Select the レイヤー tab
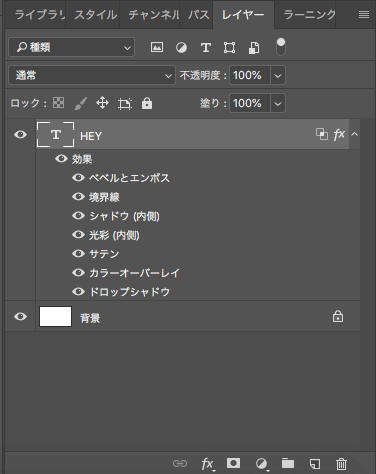Screen dimensions: 376x474 243,15
